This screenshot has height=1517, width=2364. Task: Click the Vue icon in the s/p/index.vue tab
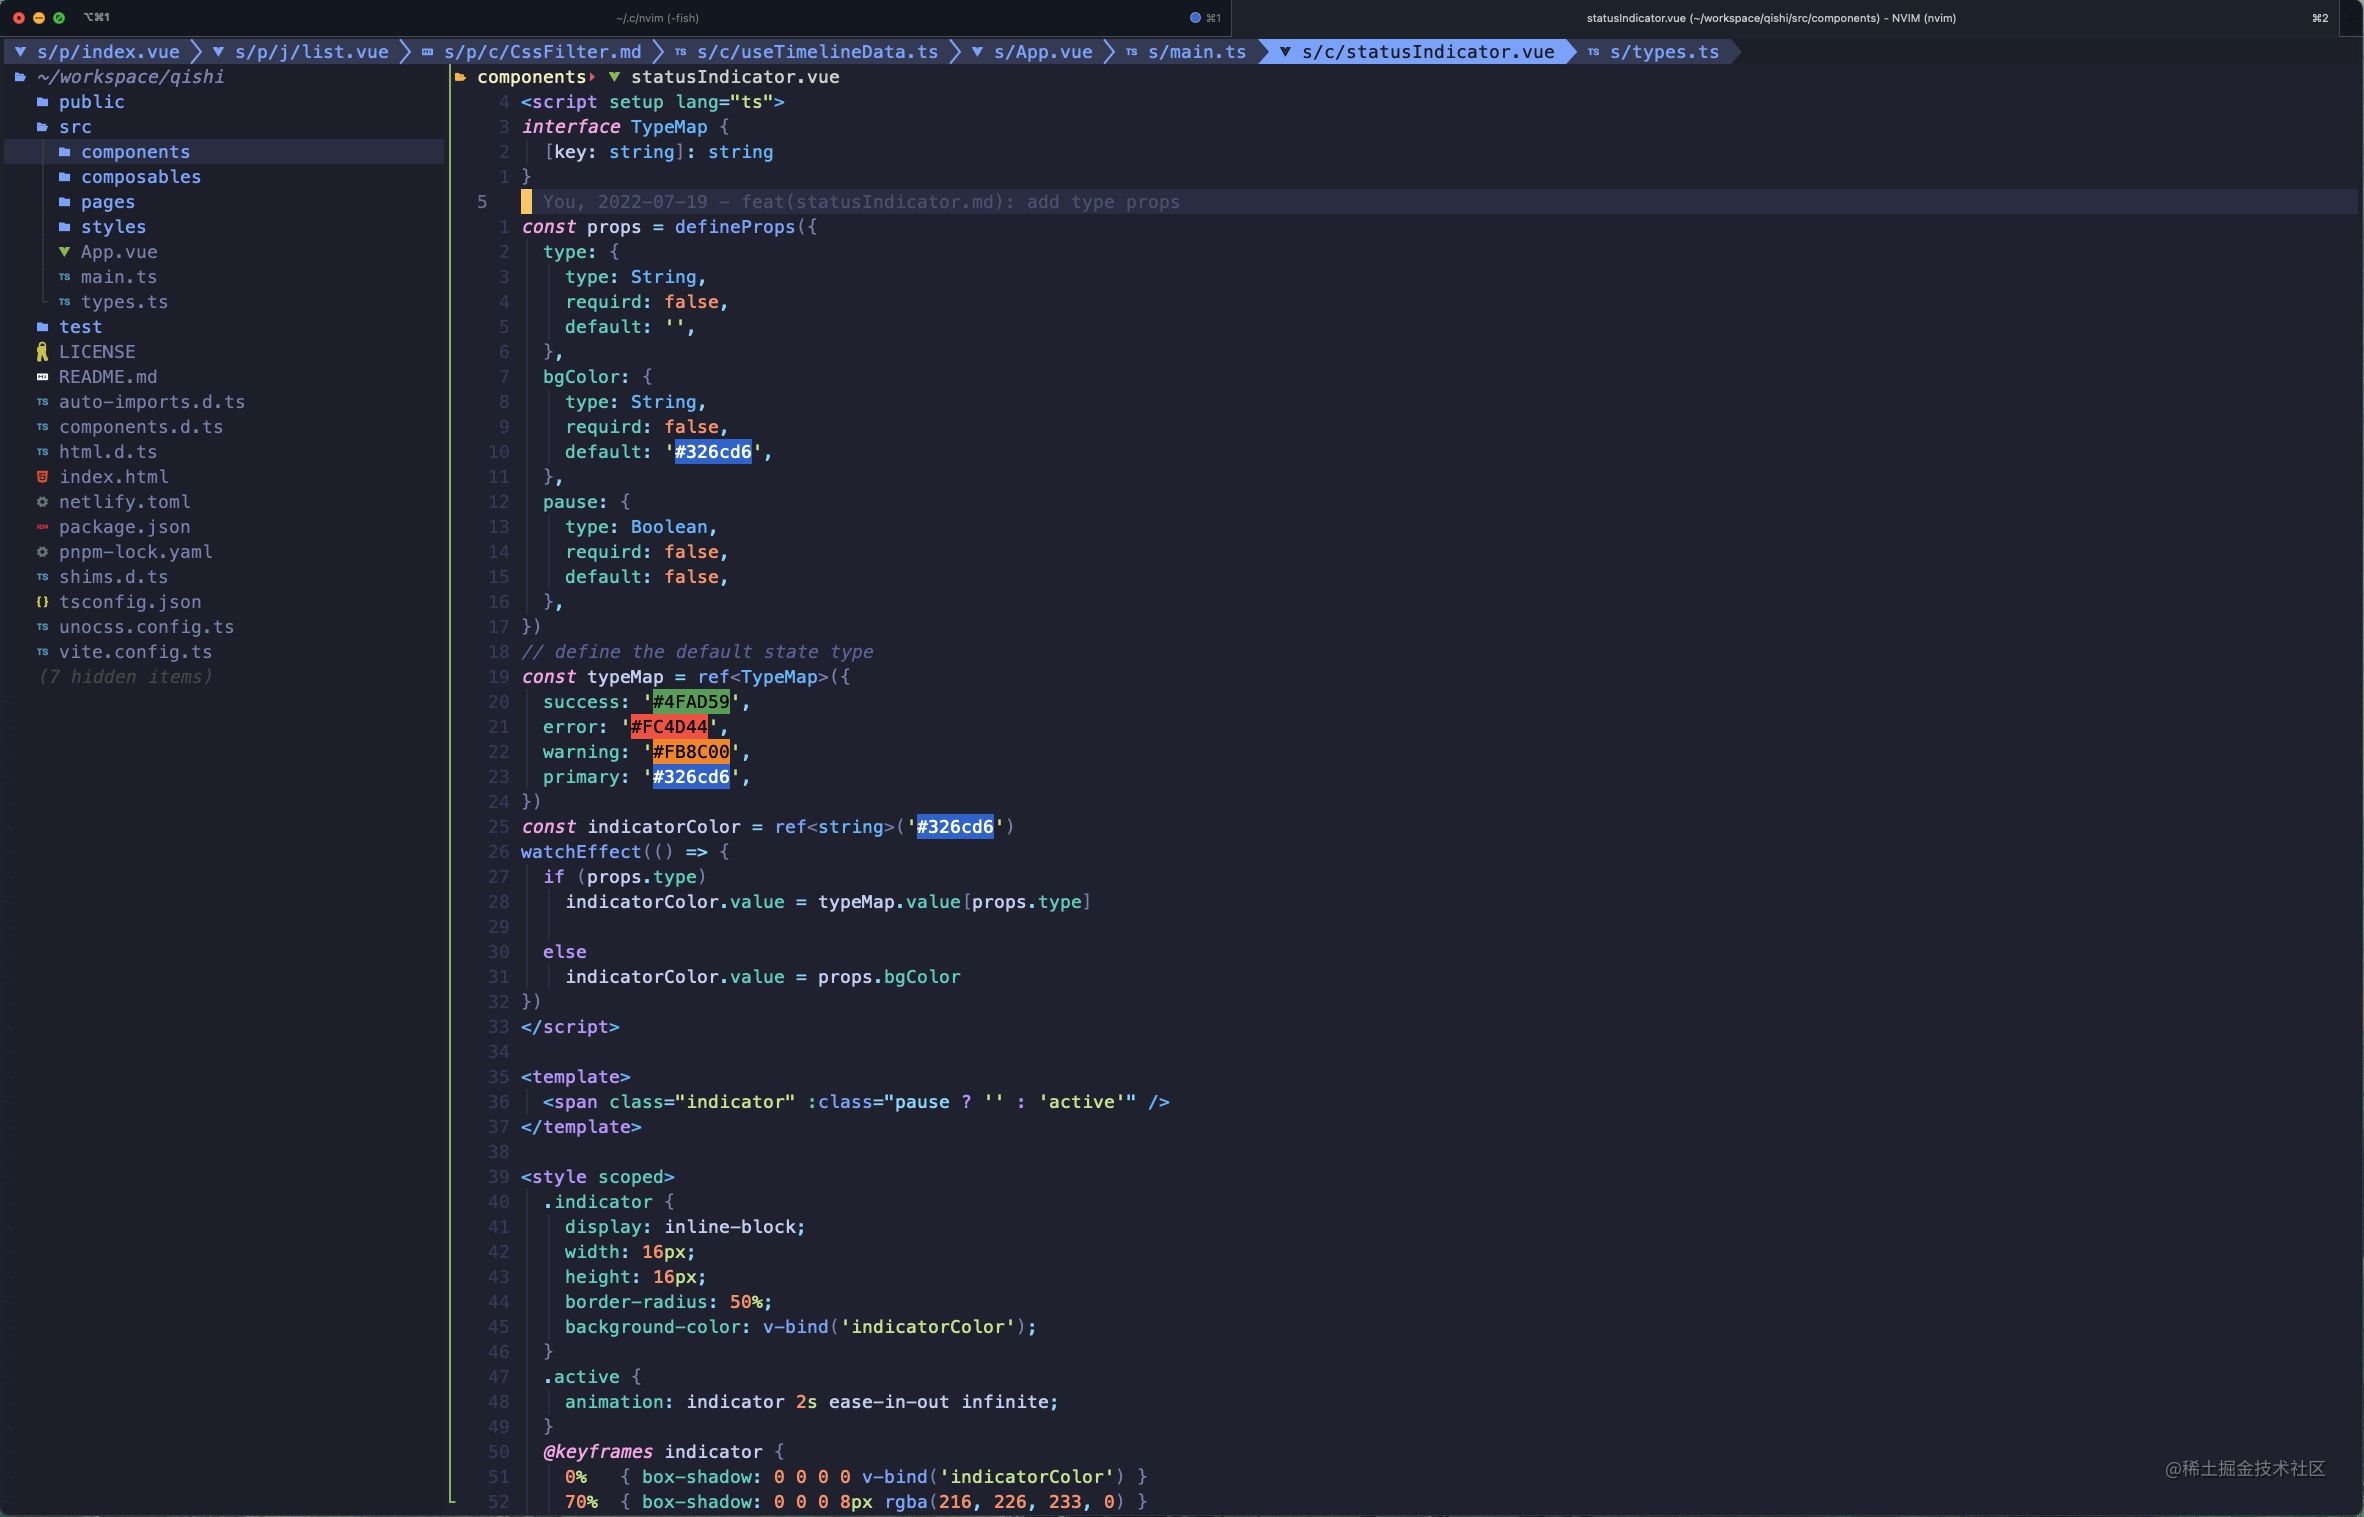20,52
